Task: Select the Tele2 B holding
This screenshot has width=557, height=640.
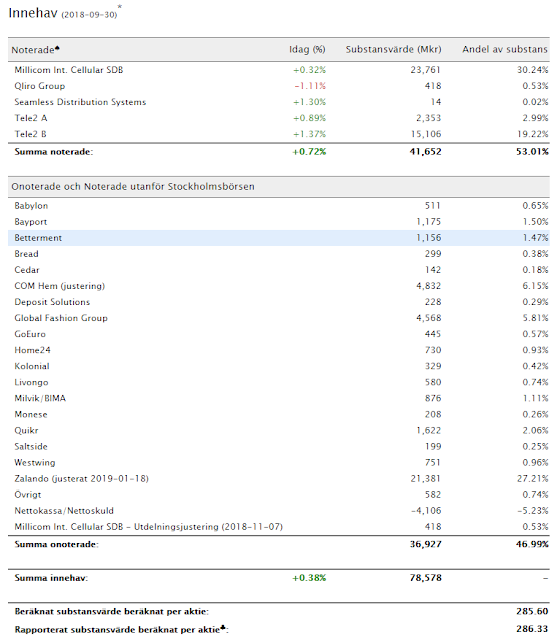Action: (279, 134)
